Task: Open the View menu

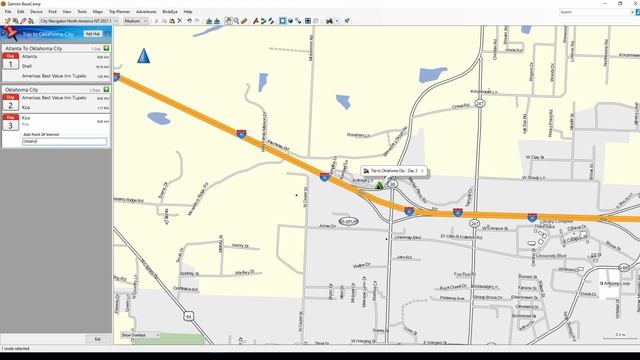Action: (x=67, y=12)
